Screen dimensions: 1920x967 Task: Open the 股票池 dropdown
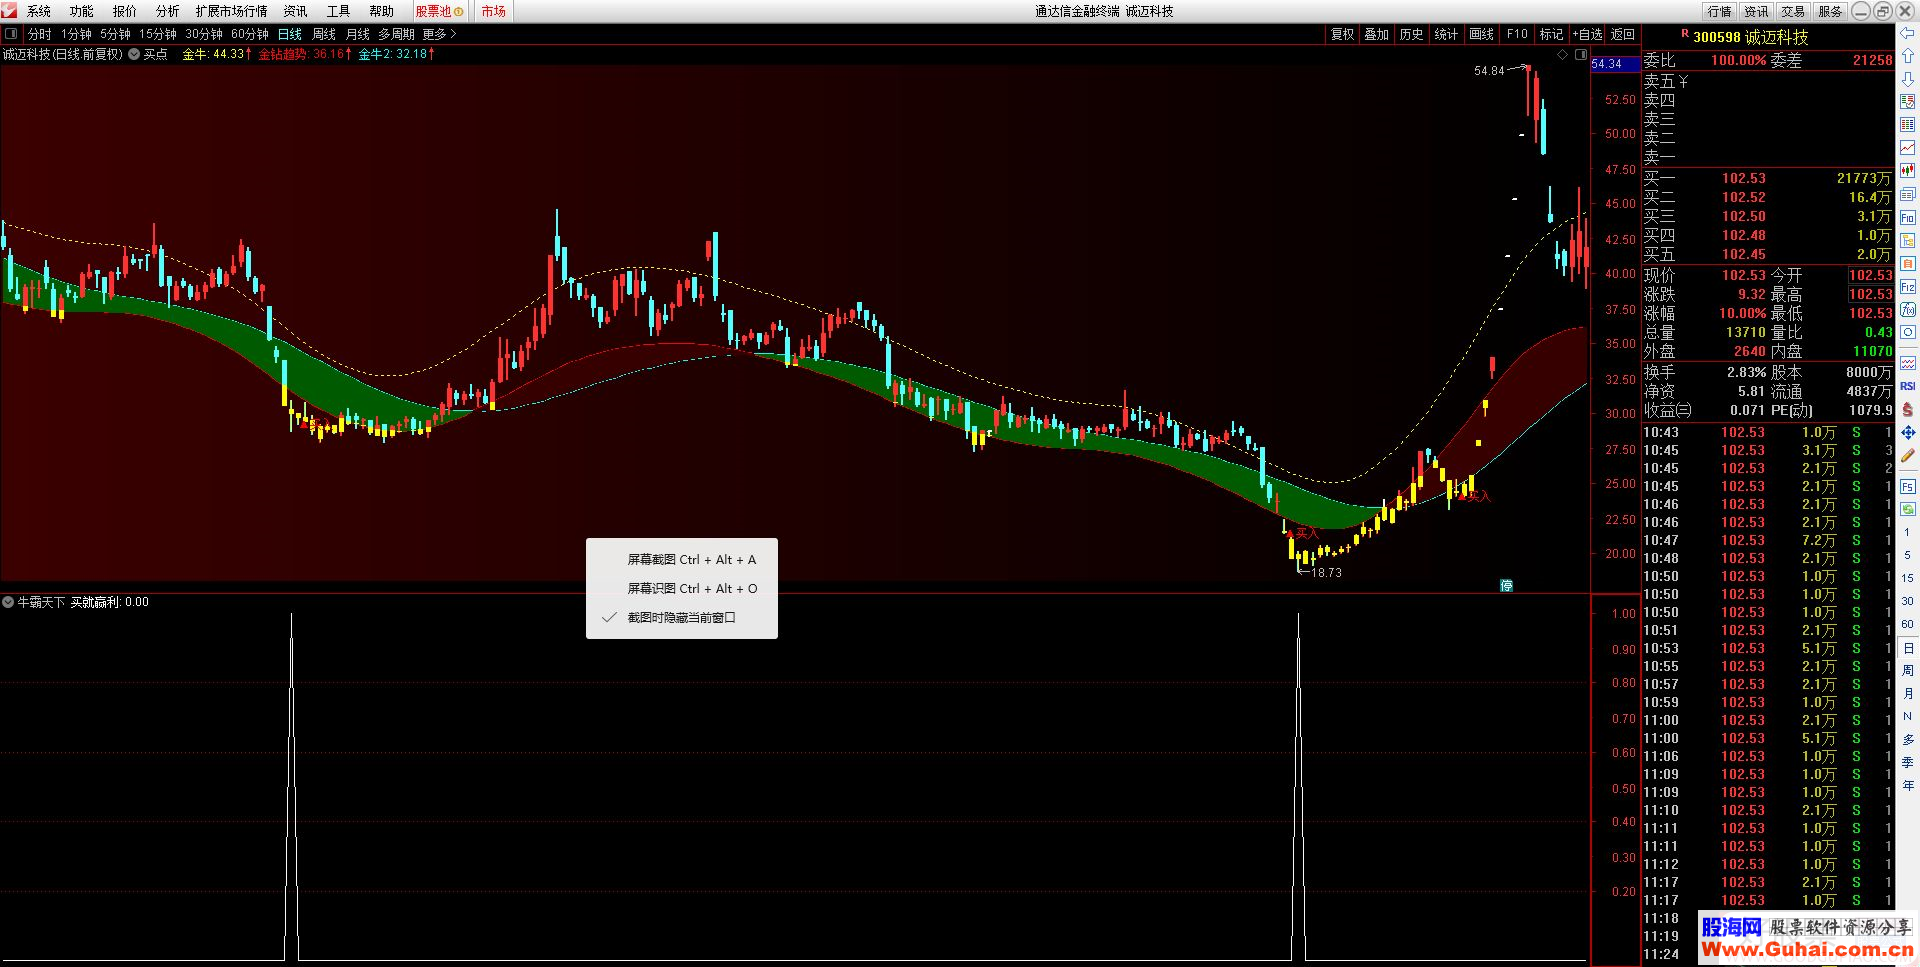coord(439,11)
